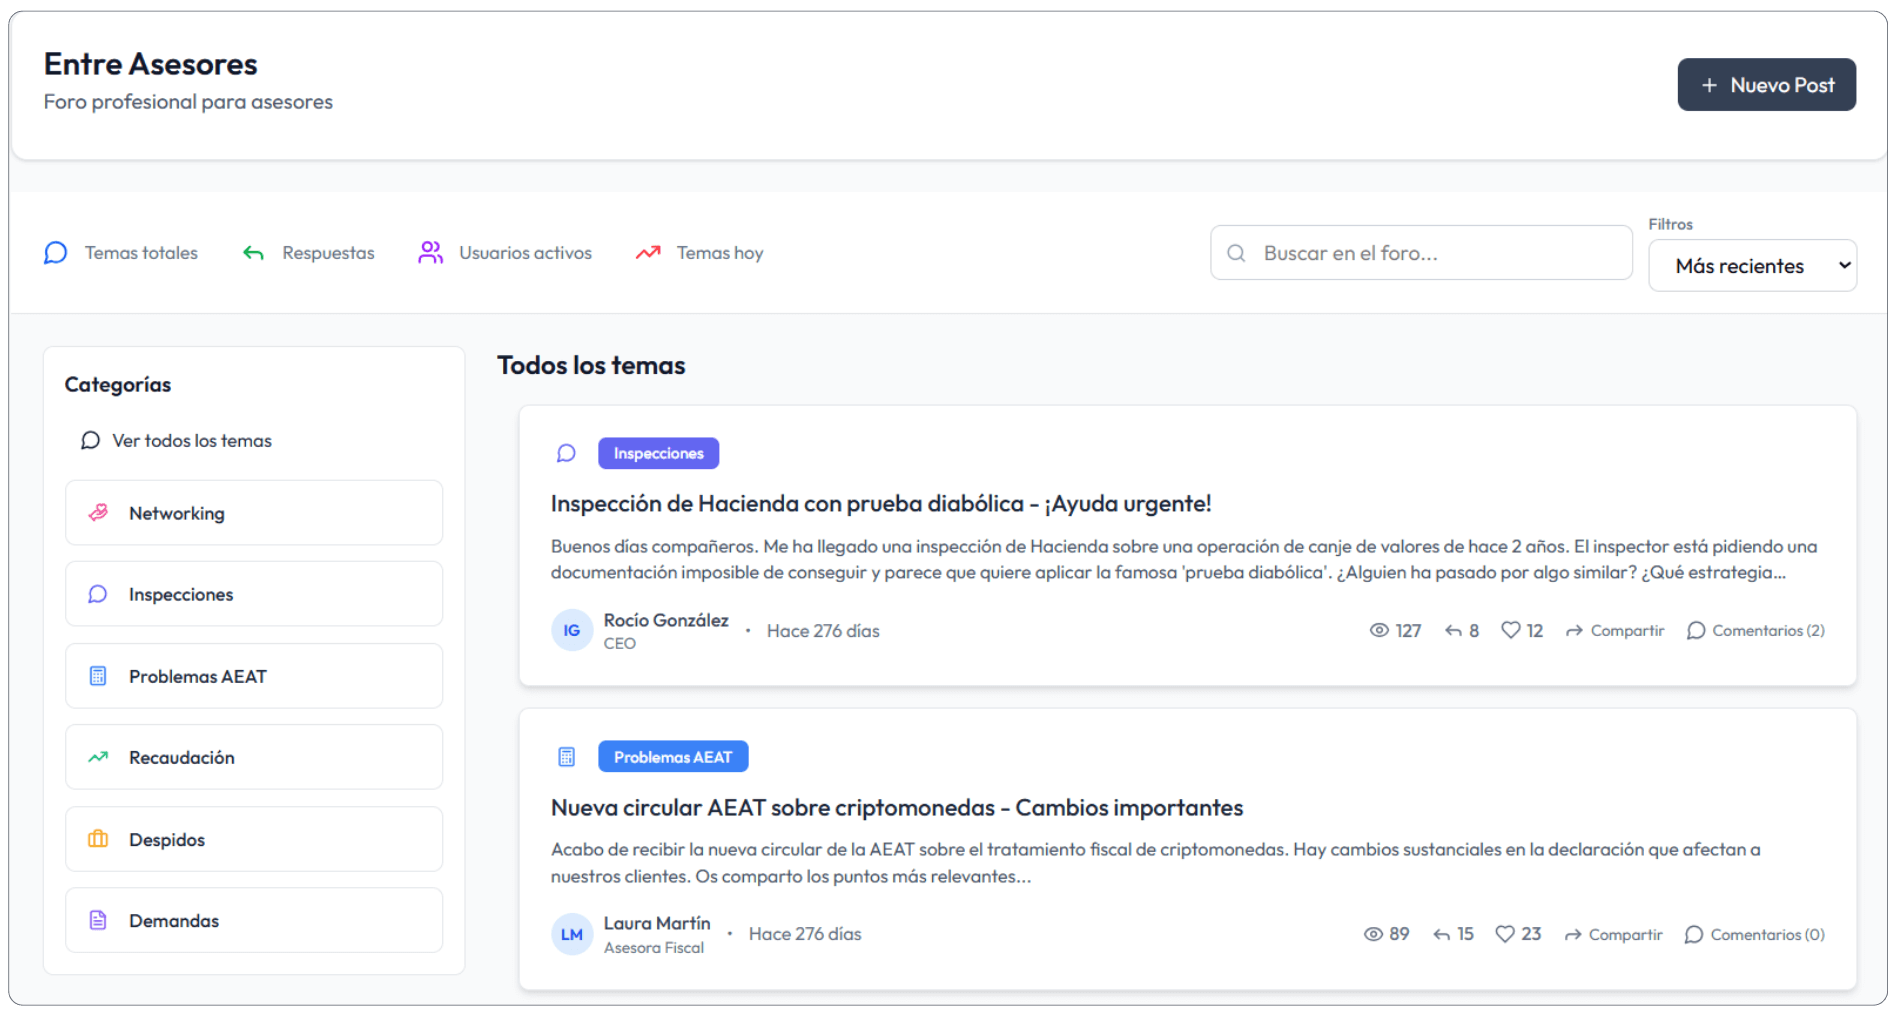This screenshot has height=1015, width=1903.
Task: Click the Networking handshake icon in Categorías
Action: point(98,513)
